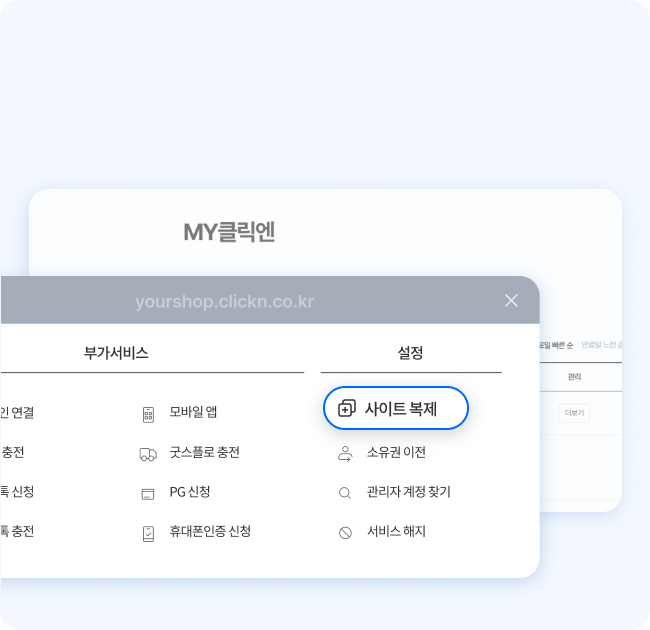Click the mobile app (모바일 앱) icon
This screenshot has height=630, width=650.
coord(148,413)
